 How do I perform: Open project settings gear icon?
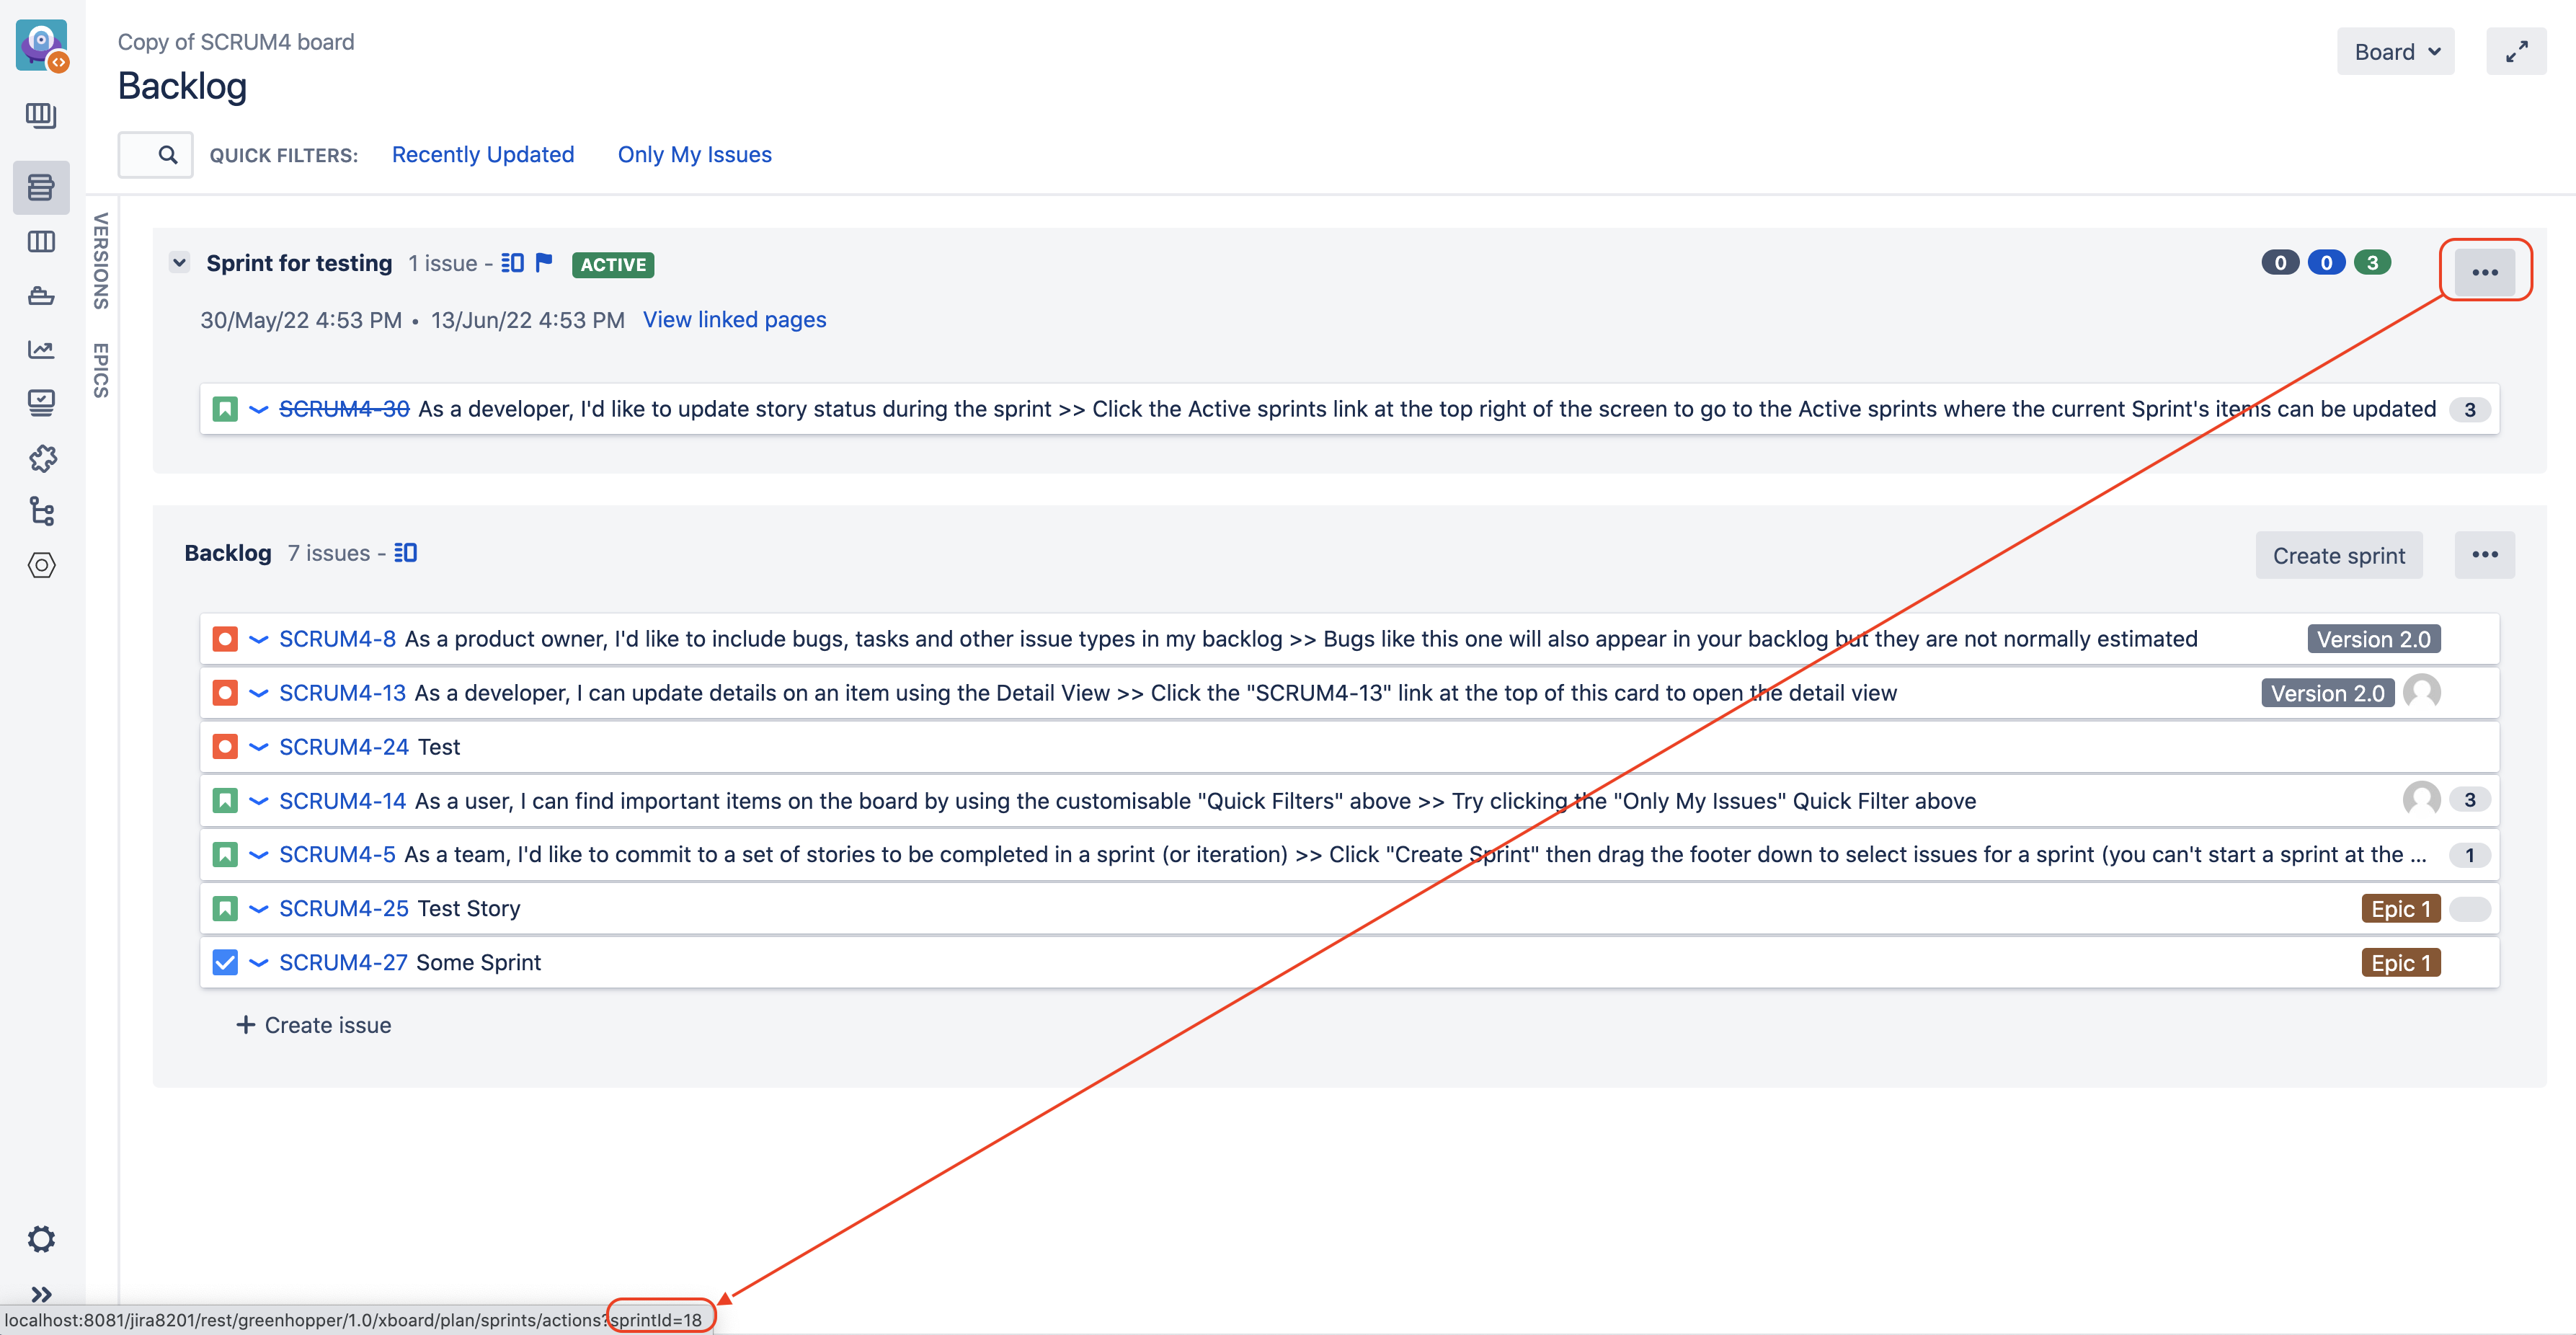(x=41, y=1239)
